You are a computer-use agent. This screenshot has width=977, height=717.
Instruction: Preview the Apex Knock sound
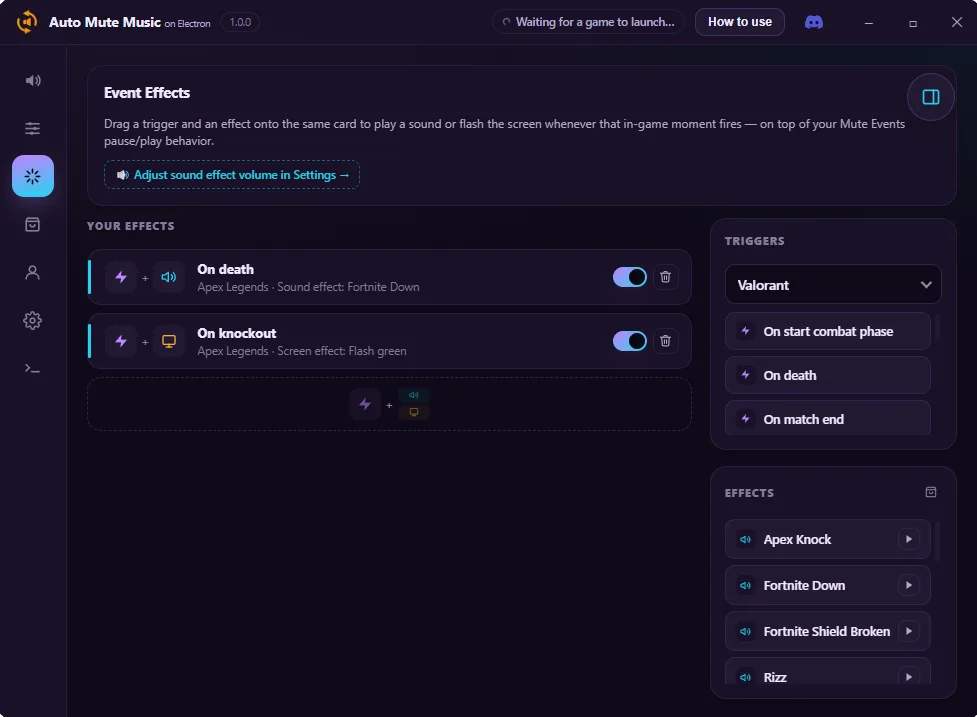tap(908, 539)
